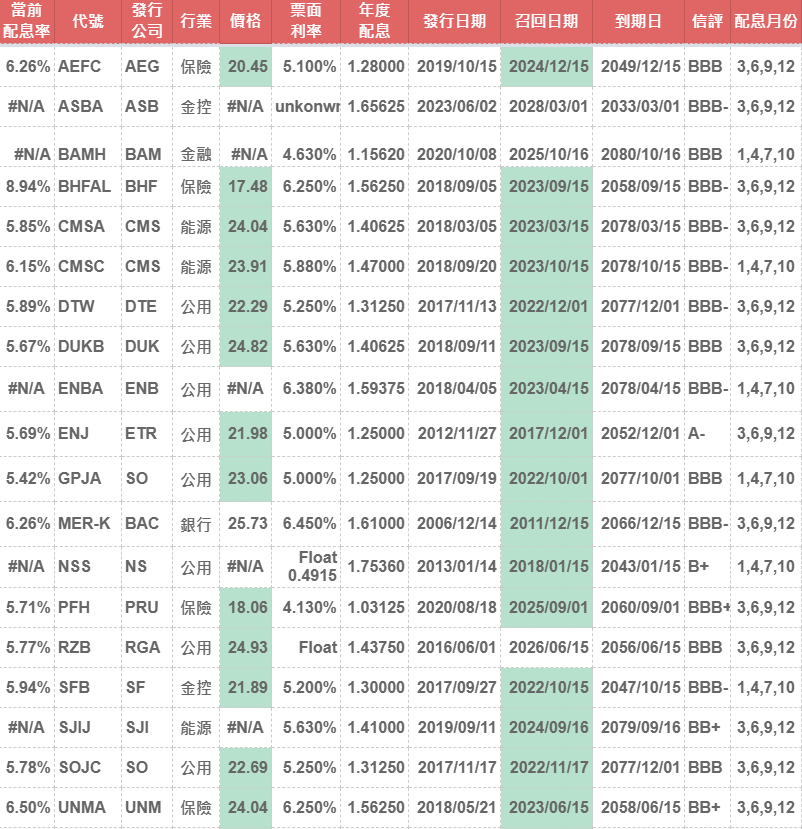Viewport: 802px width, 829px height.
Task: Click the 配息月份 column header
Action: (x=766, y=21)
